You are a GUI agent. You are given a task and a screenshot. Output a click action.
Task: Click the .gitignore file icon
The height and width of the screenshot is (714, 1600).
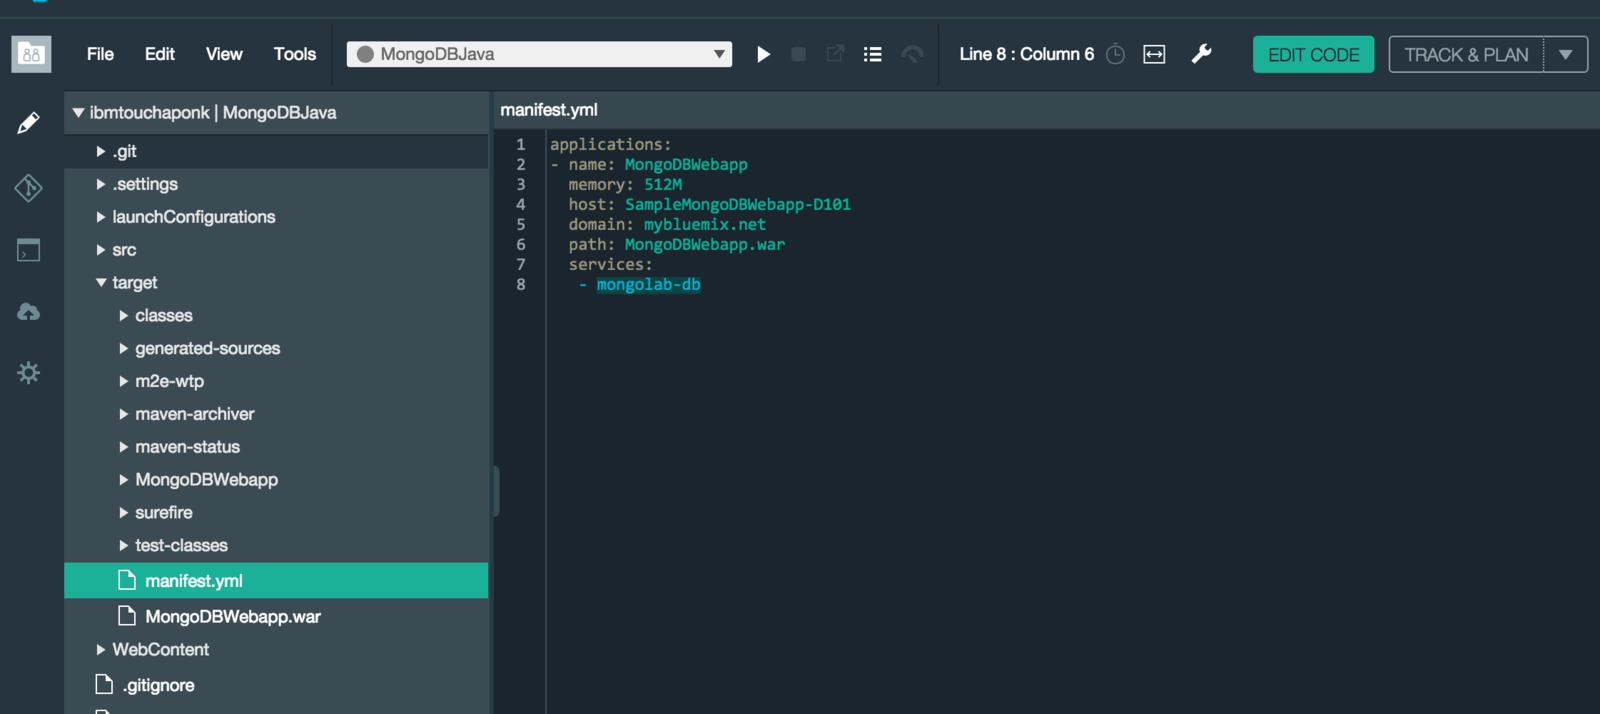[x=104, y=684]
